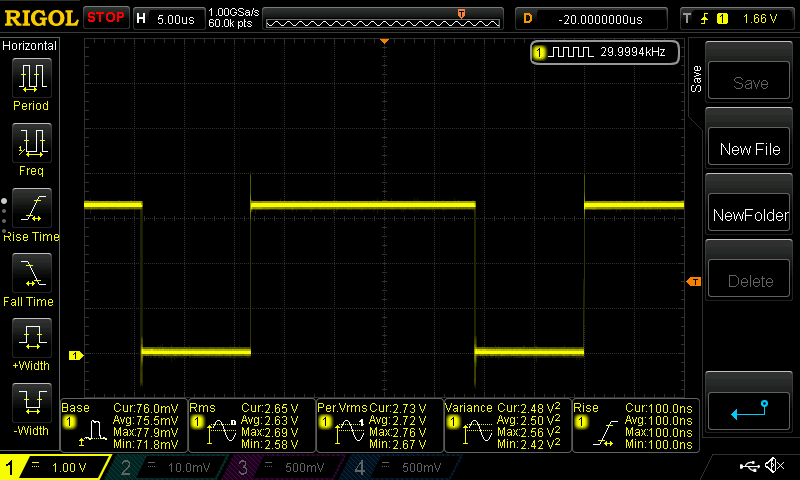Click the Base measurement waveform icon

click(93, 433)
